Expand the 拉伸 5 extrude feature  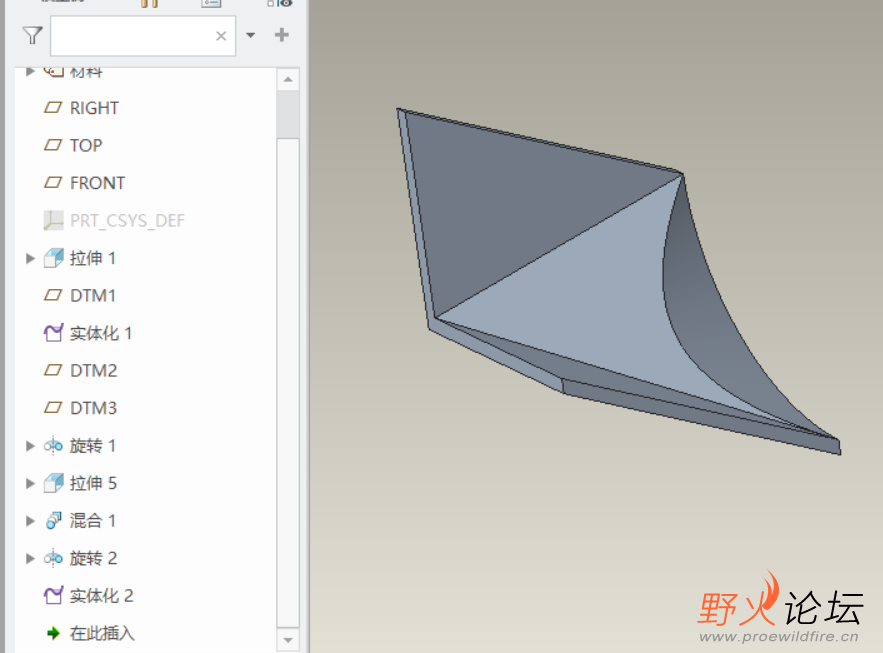click(30, 483)
